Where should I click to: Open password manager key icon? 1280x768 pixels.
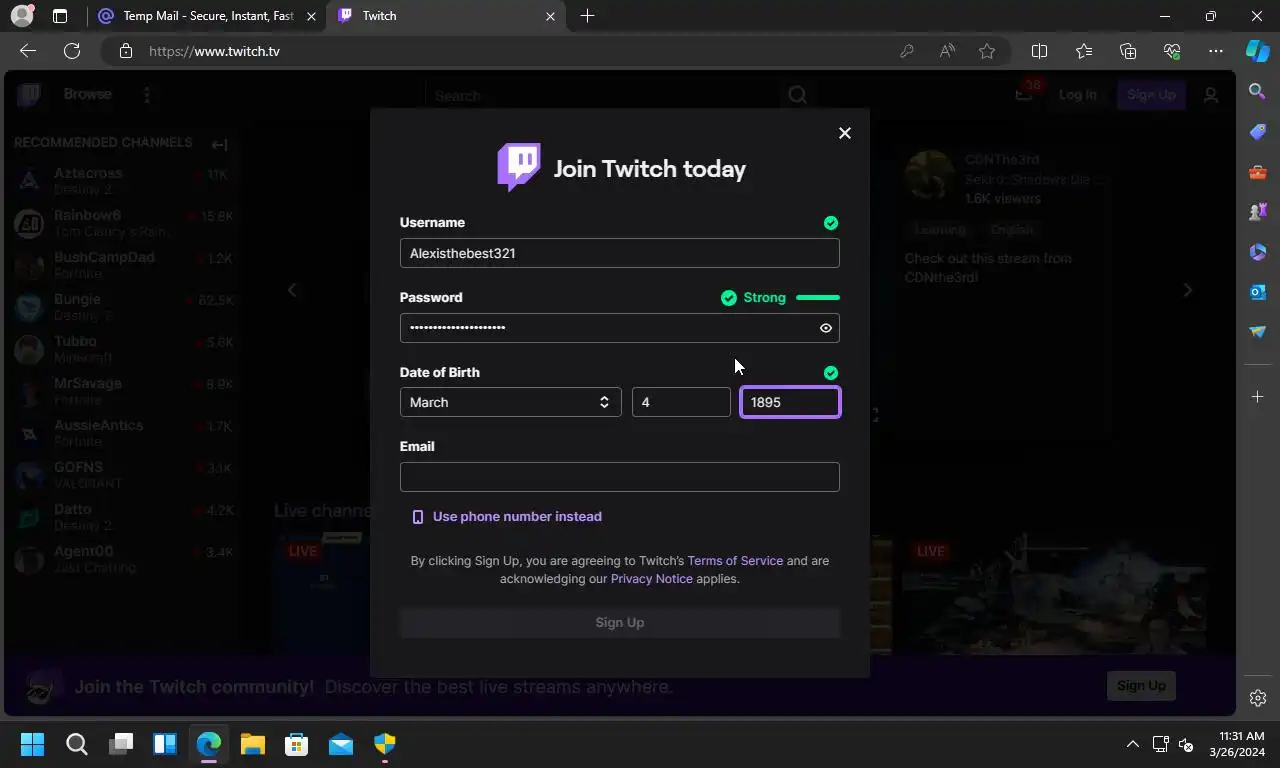907,51
